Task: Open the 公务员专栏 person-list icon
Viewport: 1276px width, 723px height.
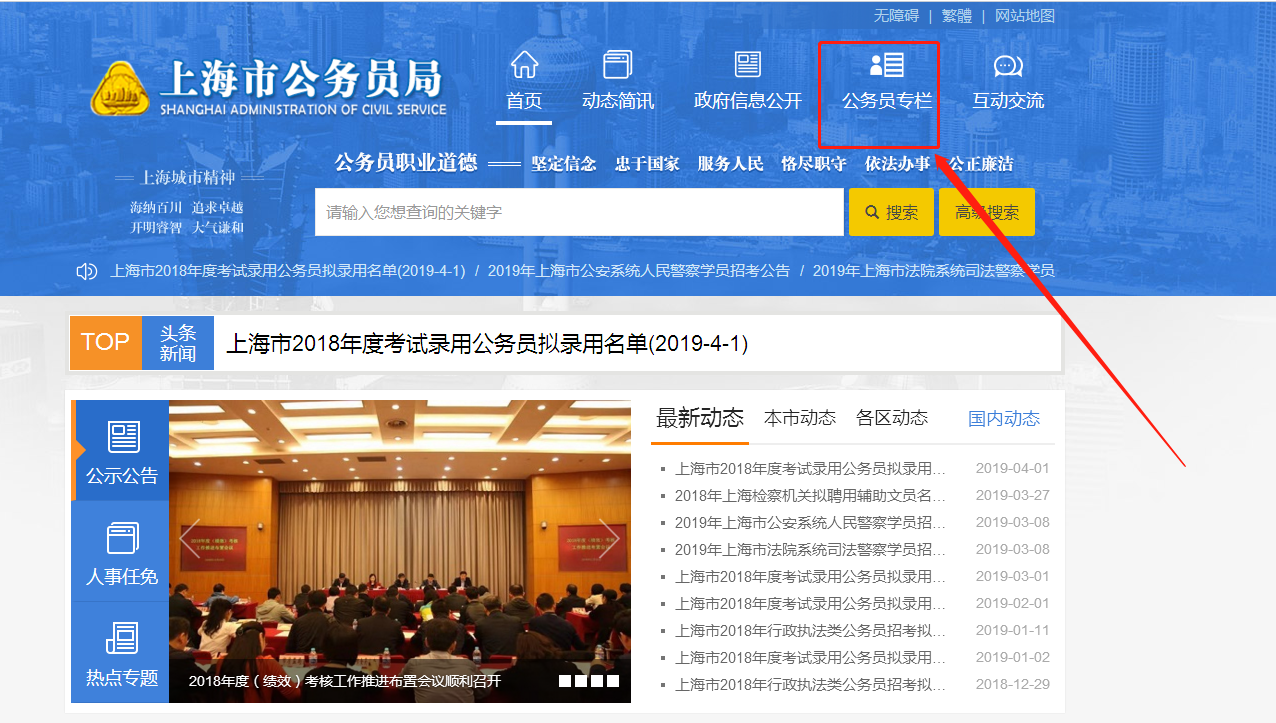Action: point(887,65)
